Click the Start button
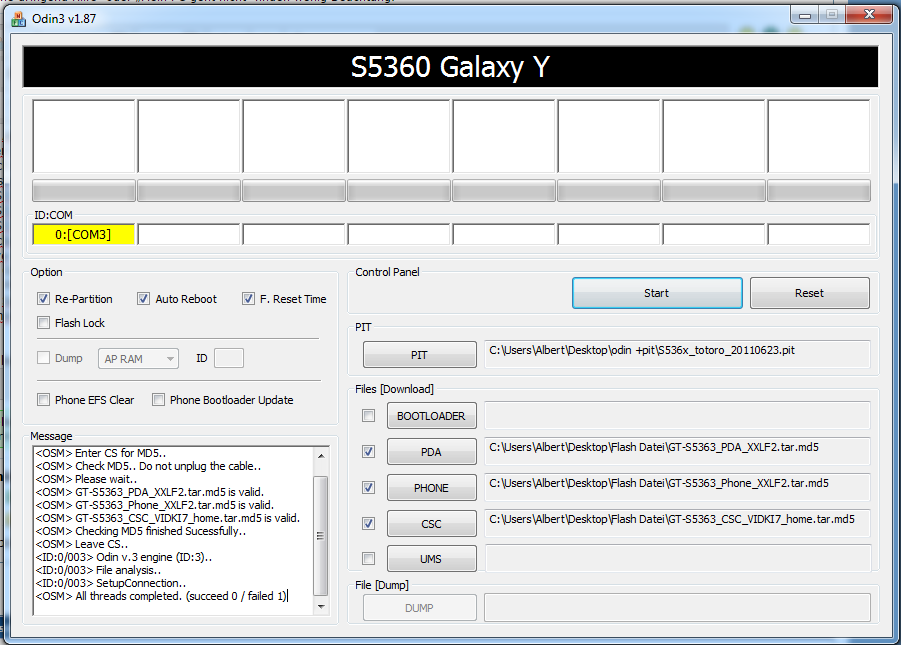 (x=657, y=293)
